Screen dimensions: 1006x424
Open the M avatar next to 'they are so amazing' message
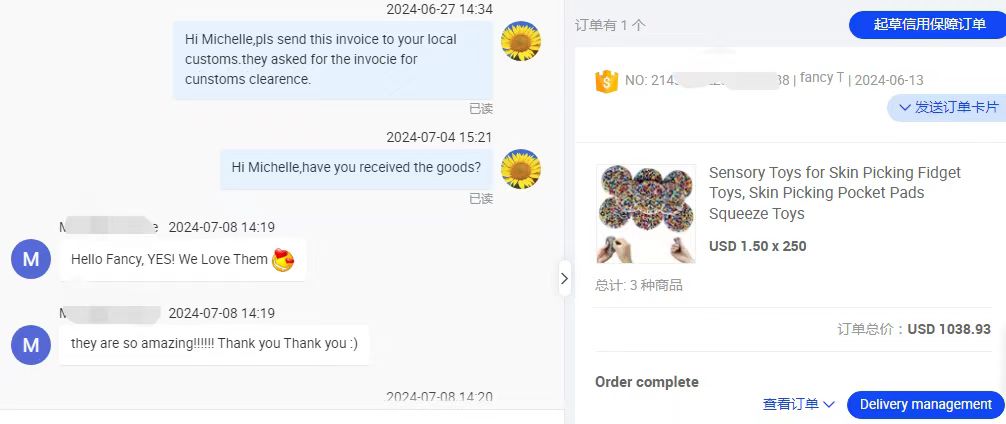coord(31,344)
